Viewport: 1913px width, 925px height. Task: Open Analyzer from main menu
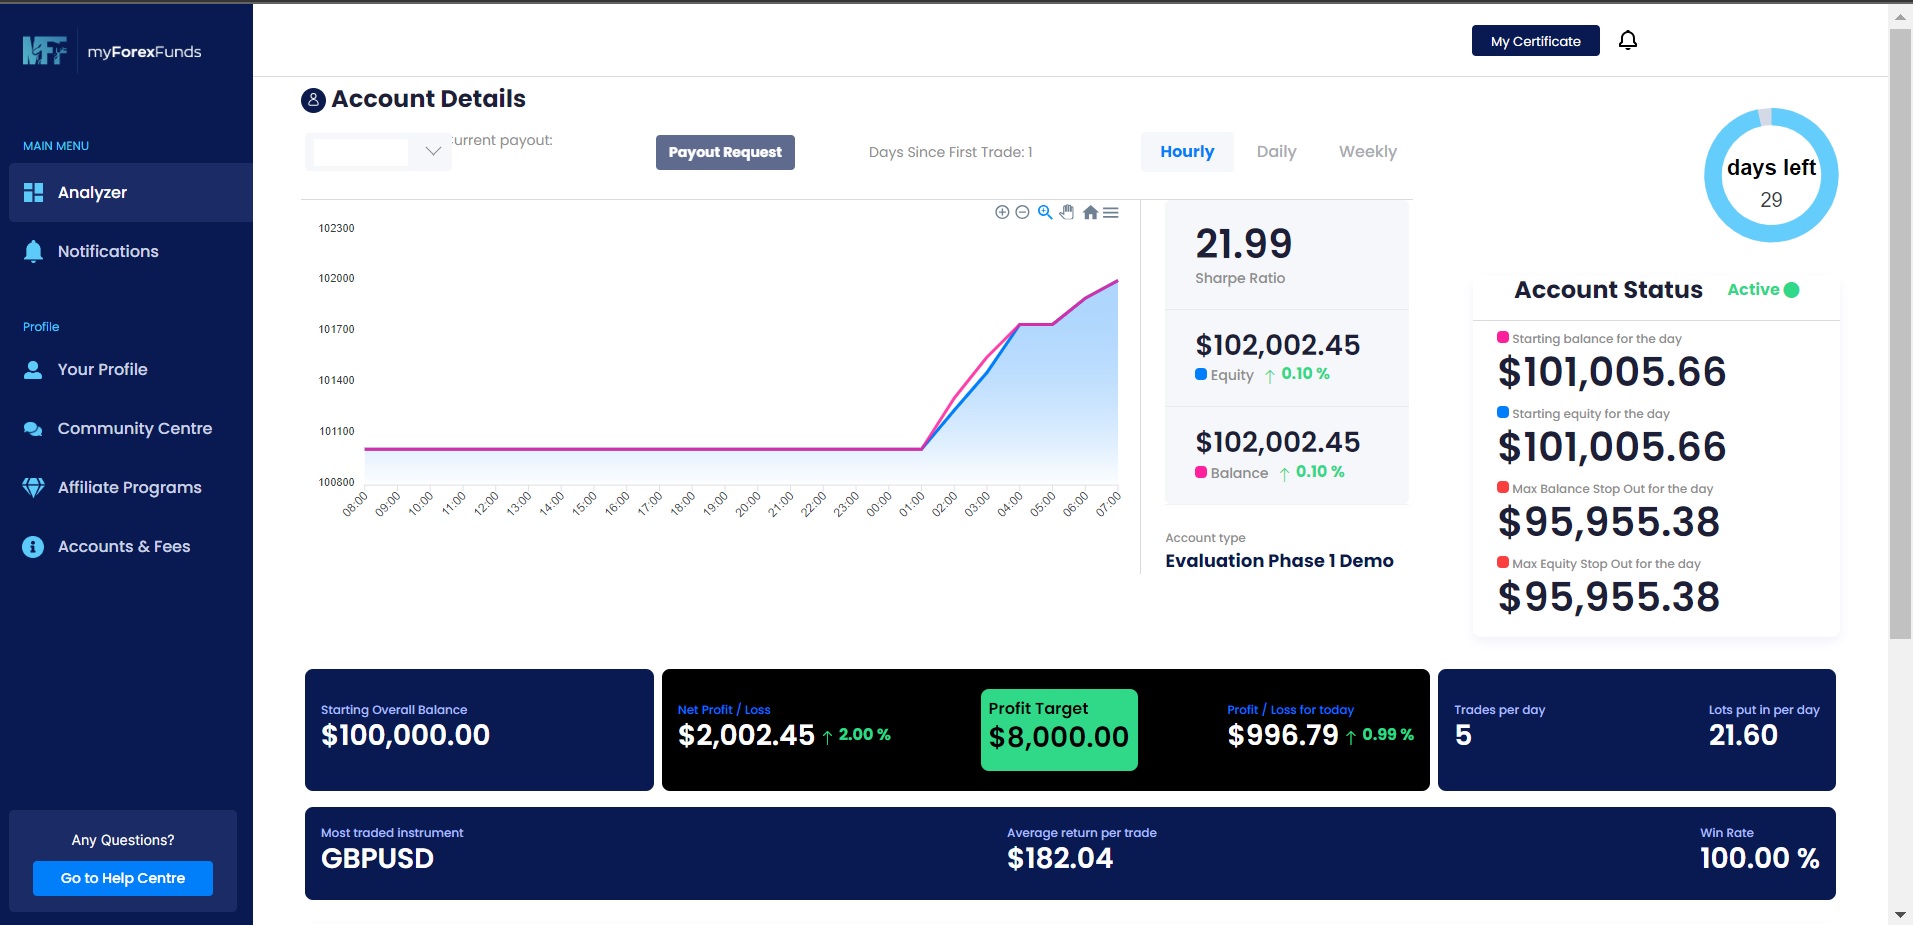[92, 193]
